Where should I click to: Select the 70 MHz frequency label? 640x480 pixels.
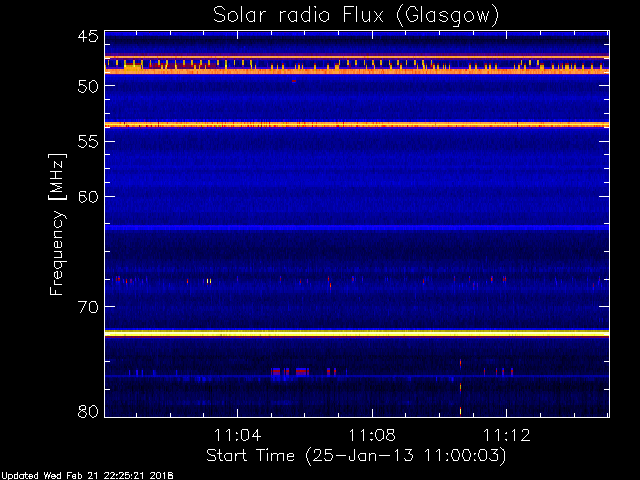pyautogui.click(x=88, y=307)
